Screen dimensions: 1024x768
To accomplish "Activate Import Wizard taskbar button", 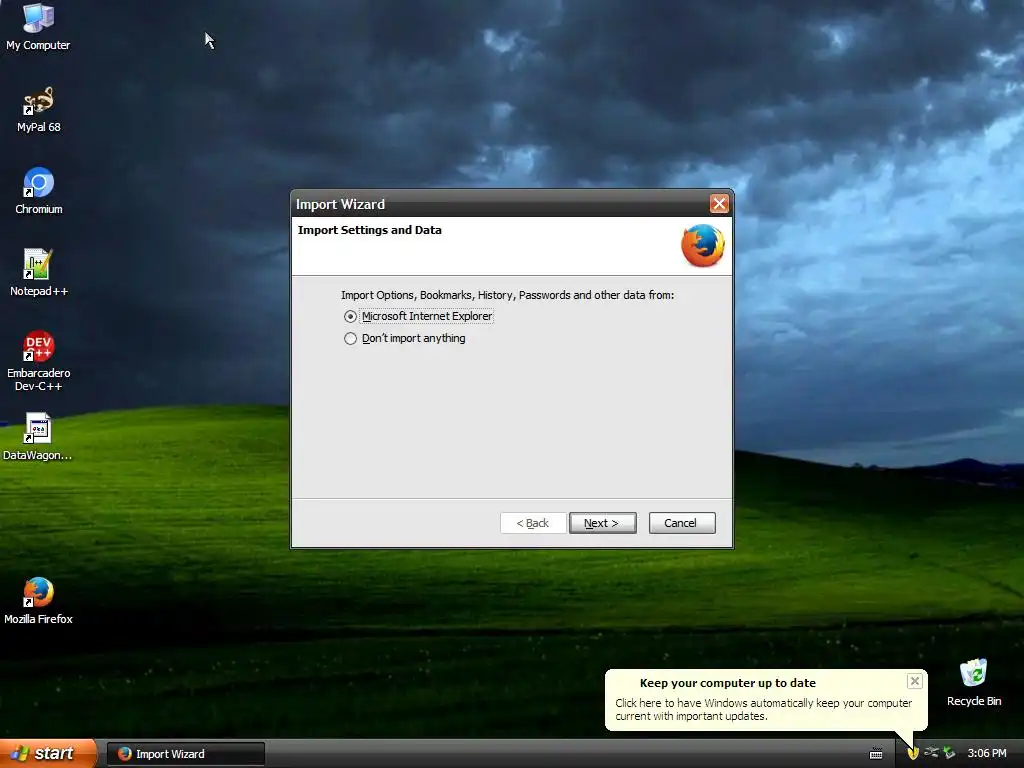I will coord(185,754).
